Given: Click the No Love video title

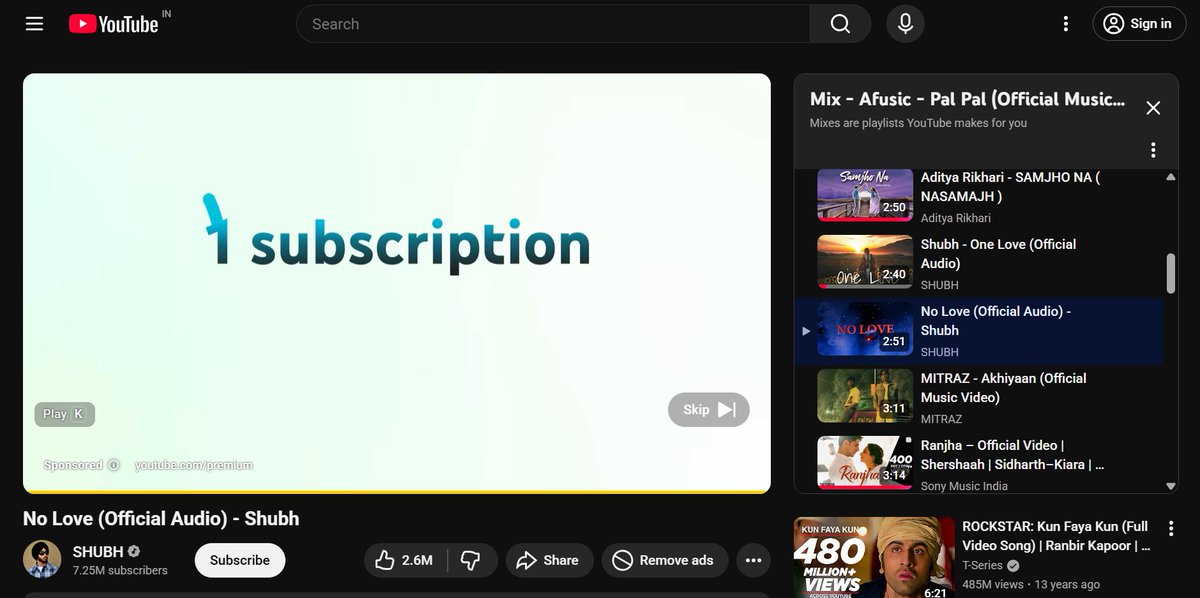Looking at the screenshot, I should (x=161, y=518).
